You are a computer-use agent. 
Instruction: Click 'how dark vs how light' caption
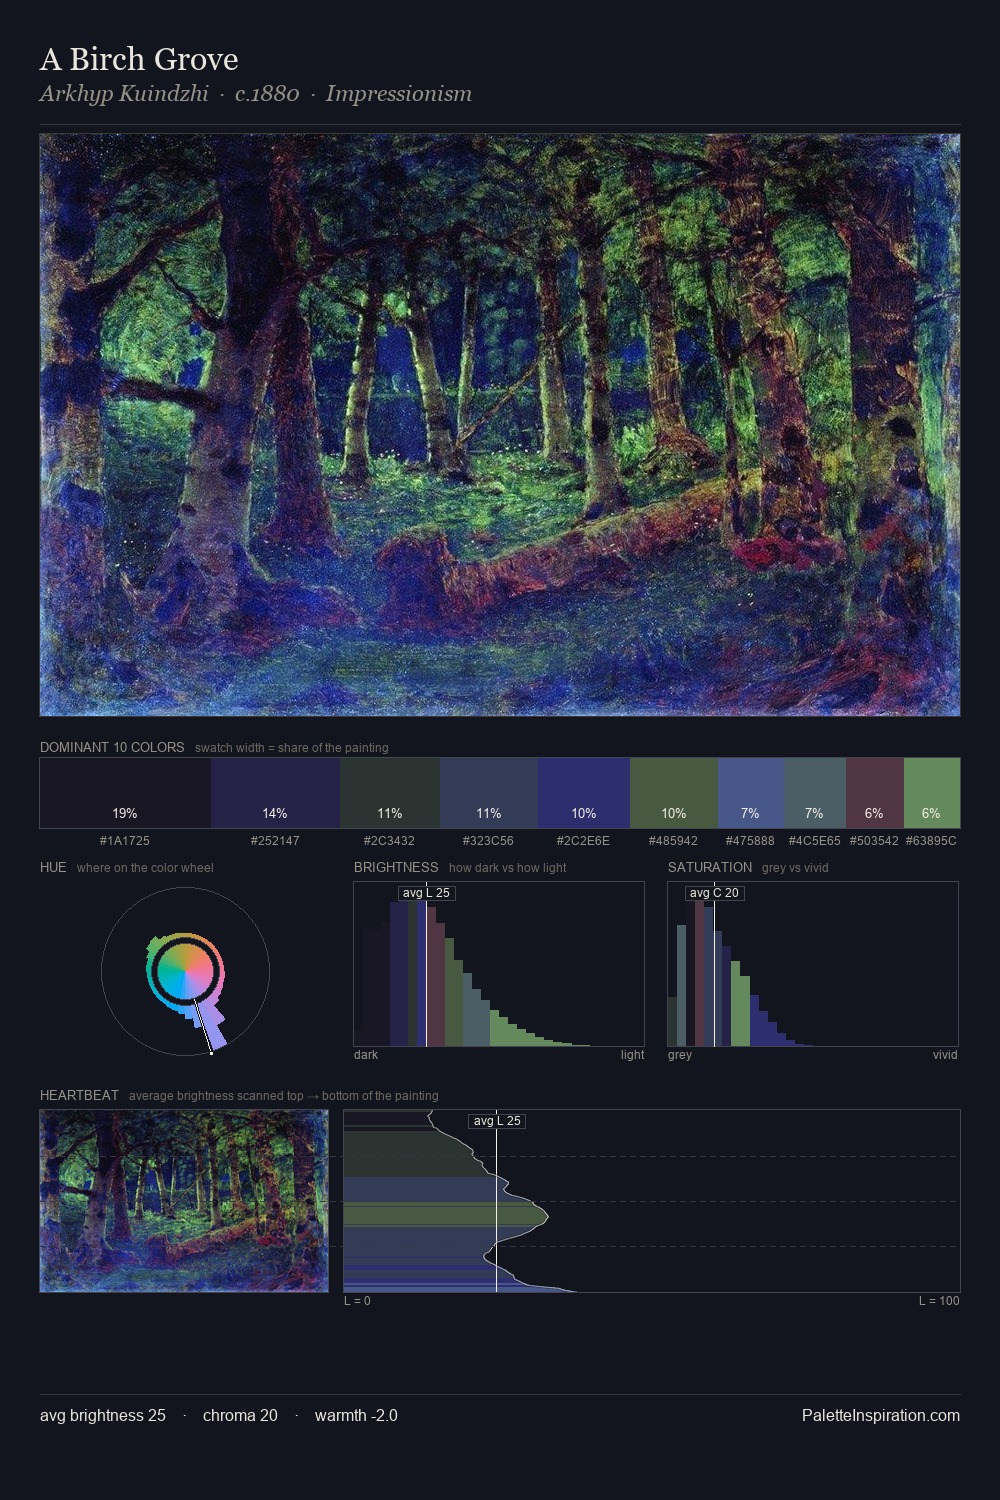[507, 867]
